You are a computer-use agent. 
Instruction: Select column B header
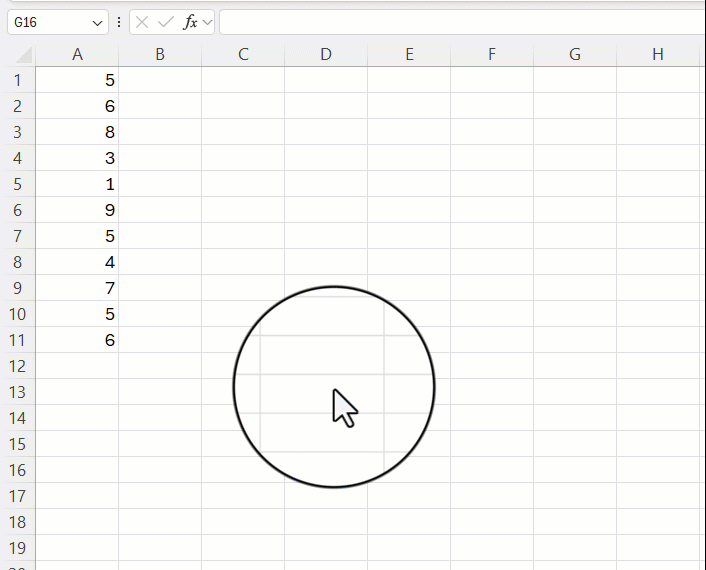pos(160,54)
